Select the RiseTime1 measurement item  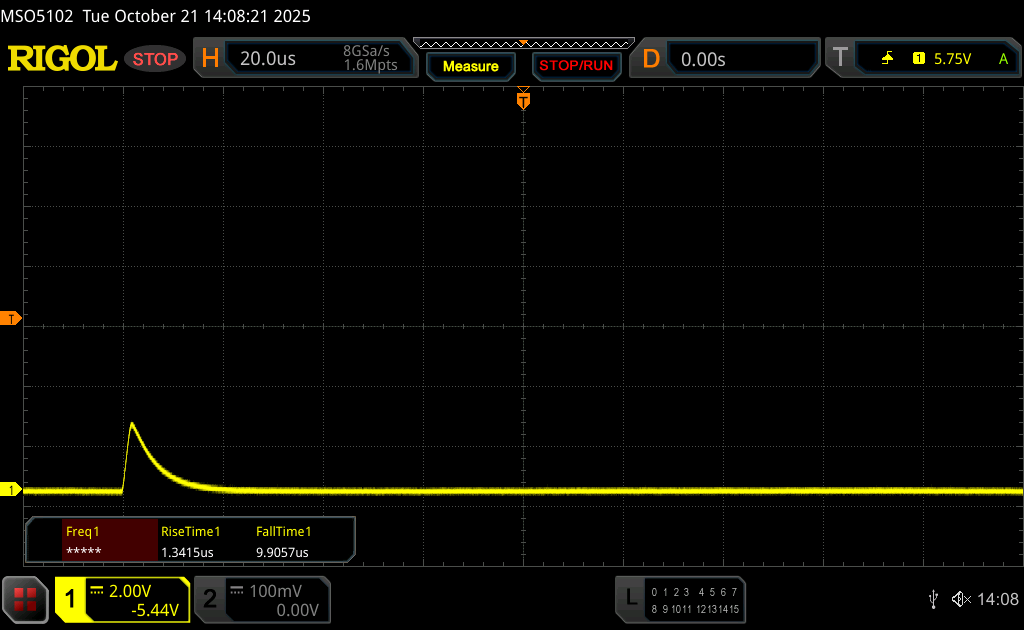tap(190, 542)
